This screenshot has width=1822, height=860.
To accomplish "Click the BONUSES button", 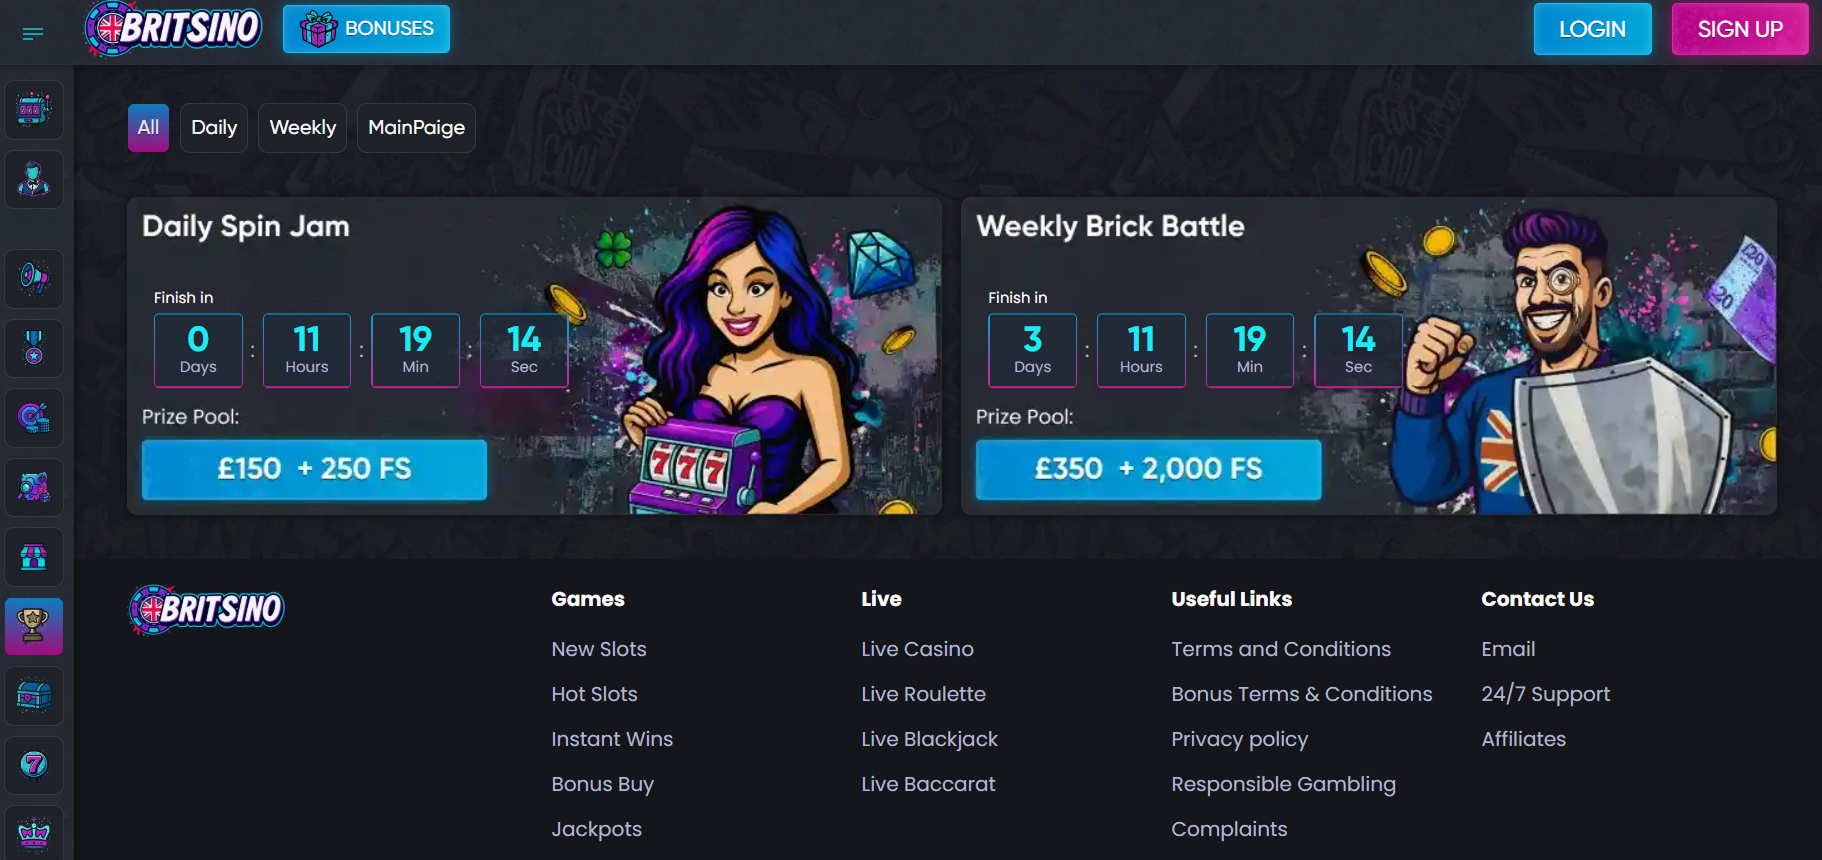I will pyautogui.click(x=366, y=29).
